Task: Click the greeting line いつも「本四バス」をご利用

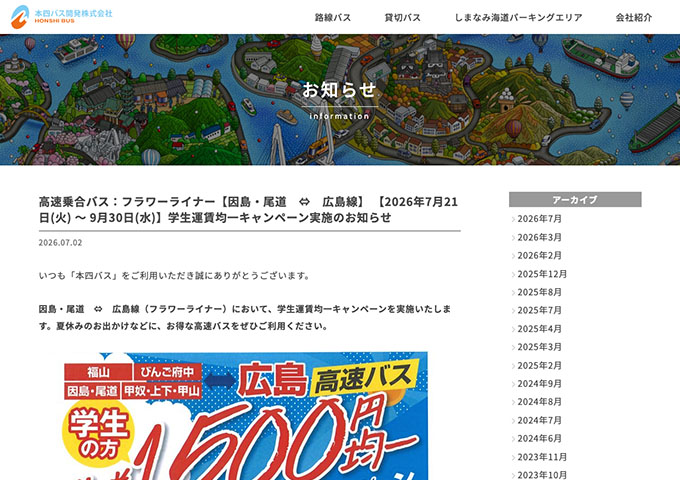Action: [174, 276]
